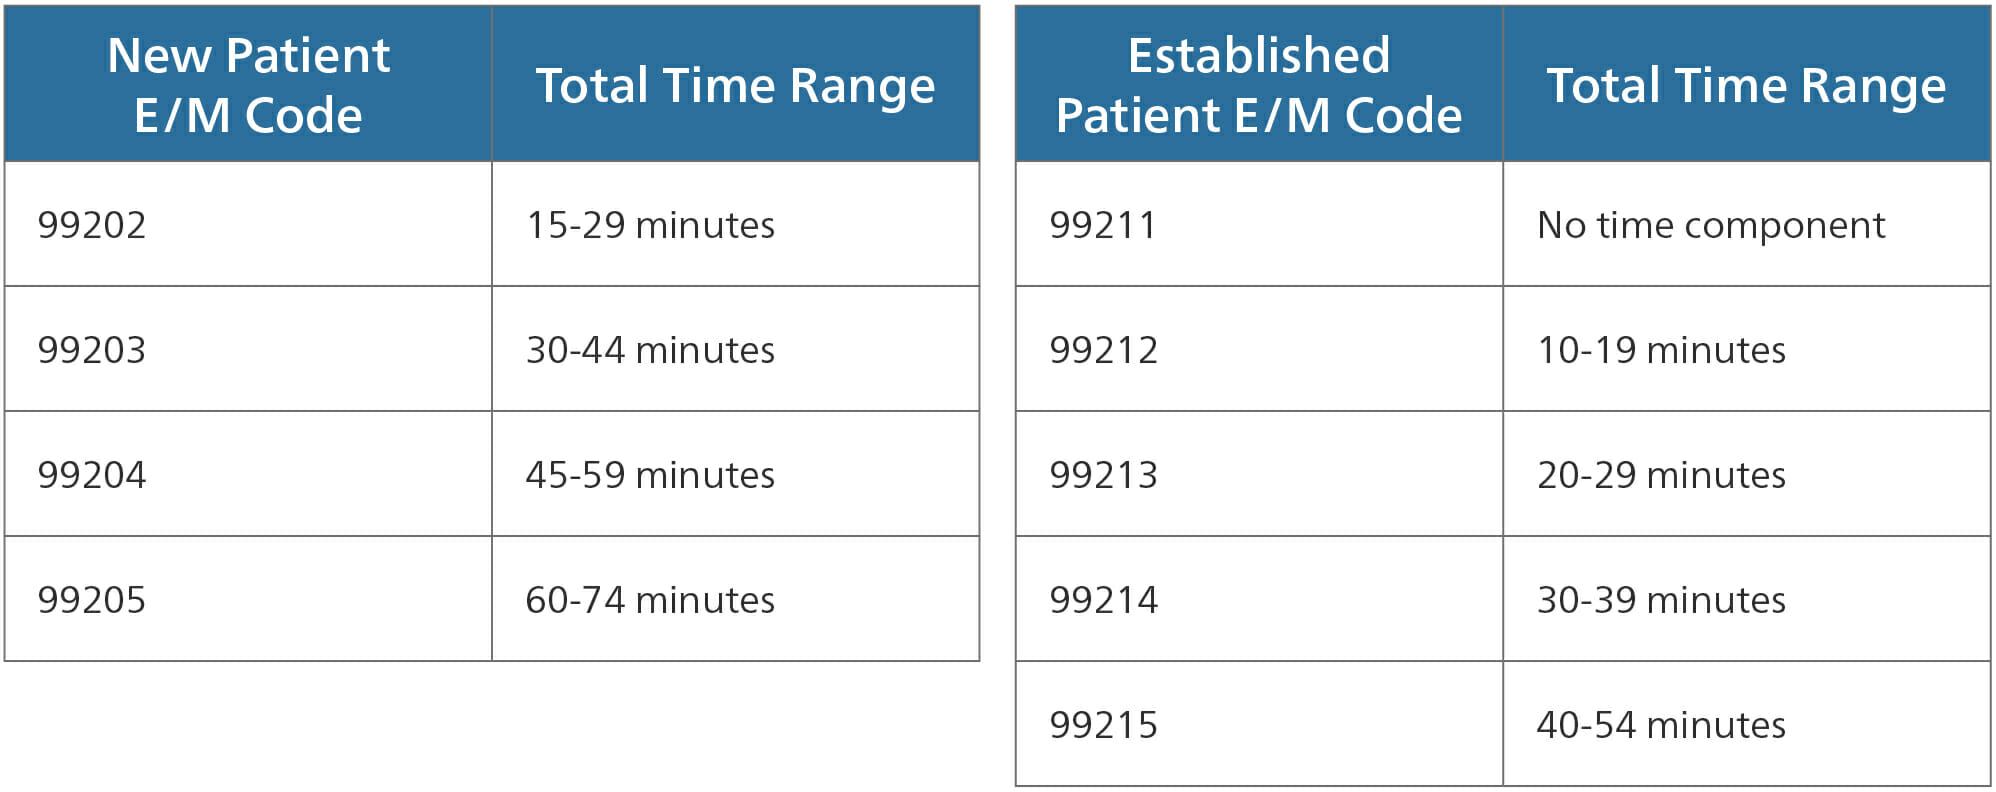Viewport: 1996px width, 792px height.
Task: Select the 60-74 minutes cell
Action: 650,600
